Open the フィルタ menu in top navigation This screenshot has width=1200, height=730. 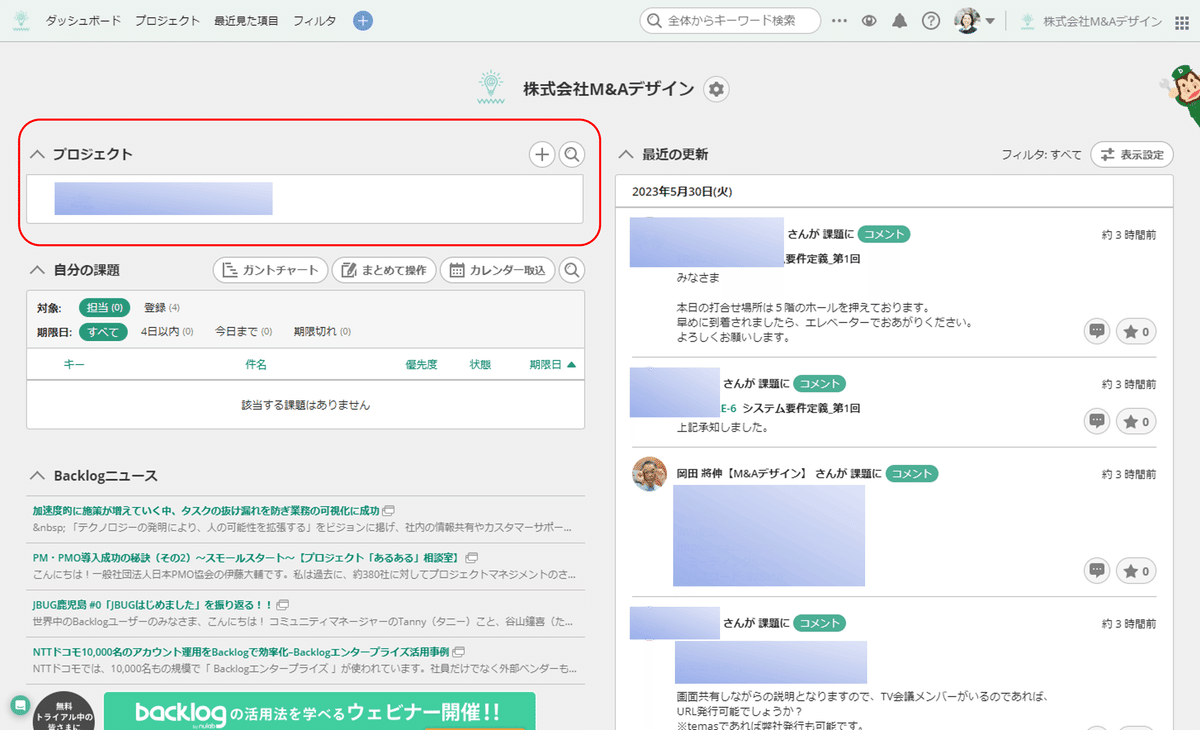tap(314, 21)
